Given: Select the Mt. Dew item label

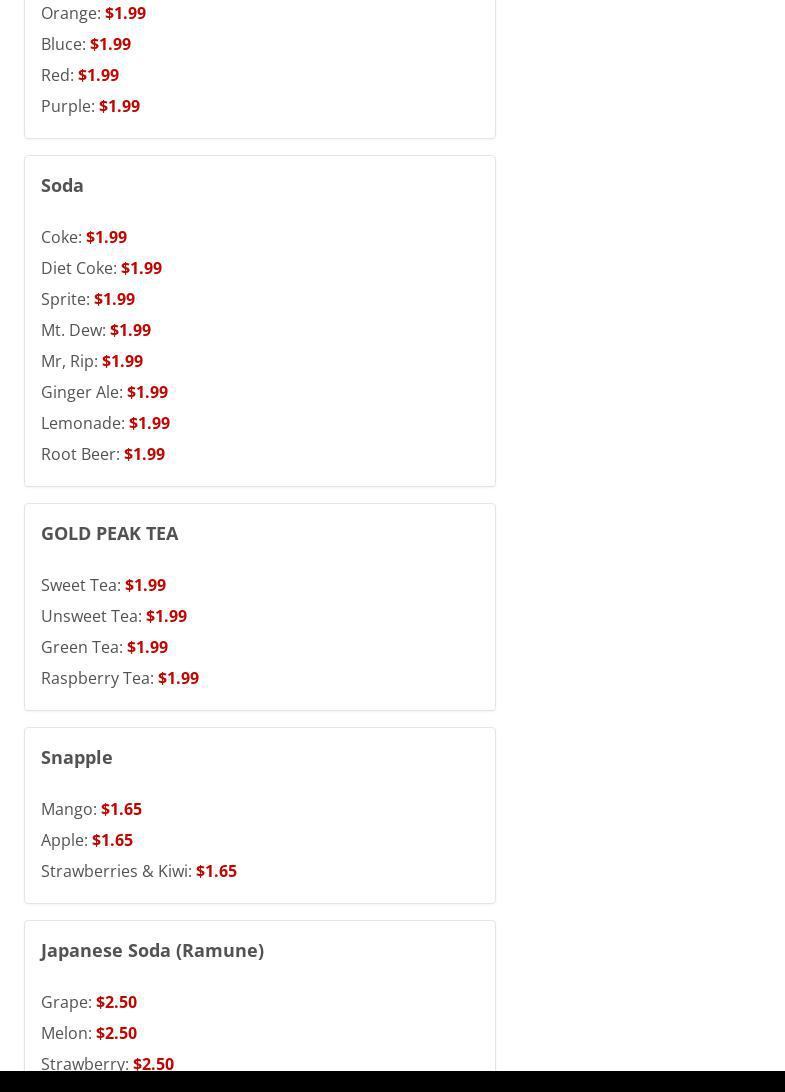Looking at the screenshot, I should pos(73,330).
